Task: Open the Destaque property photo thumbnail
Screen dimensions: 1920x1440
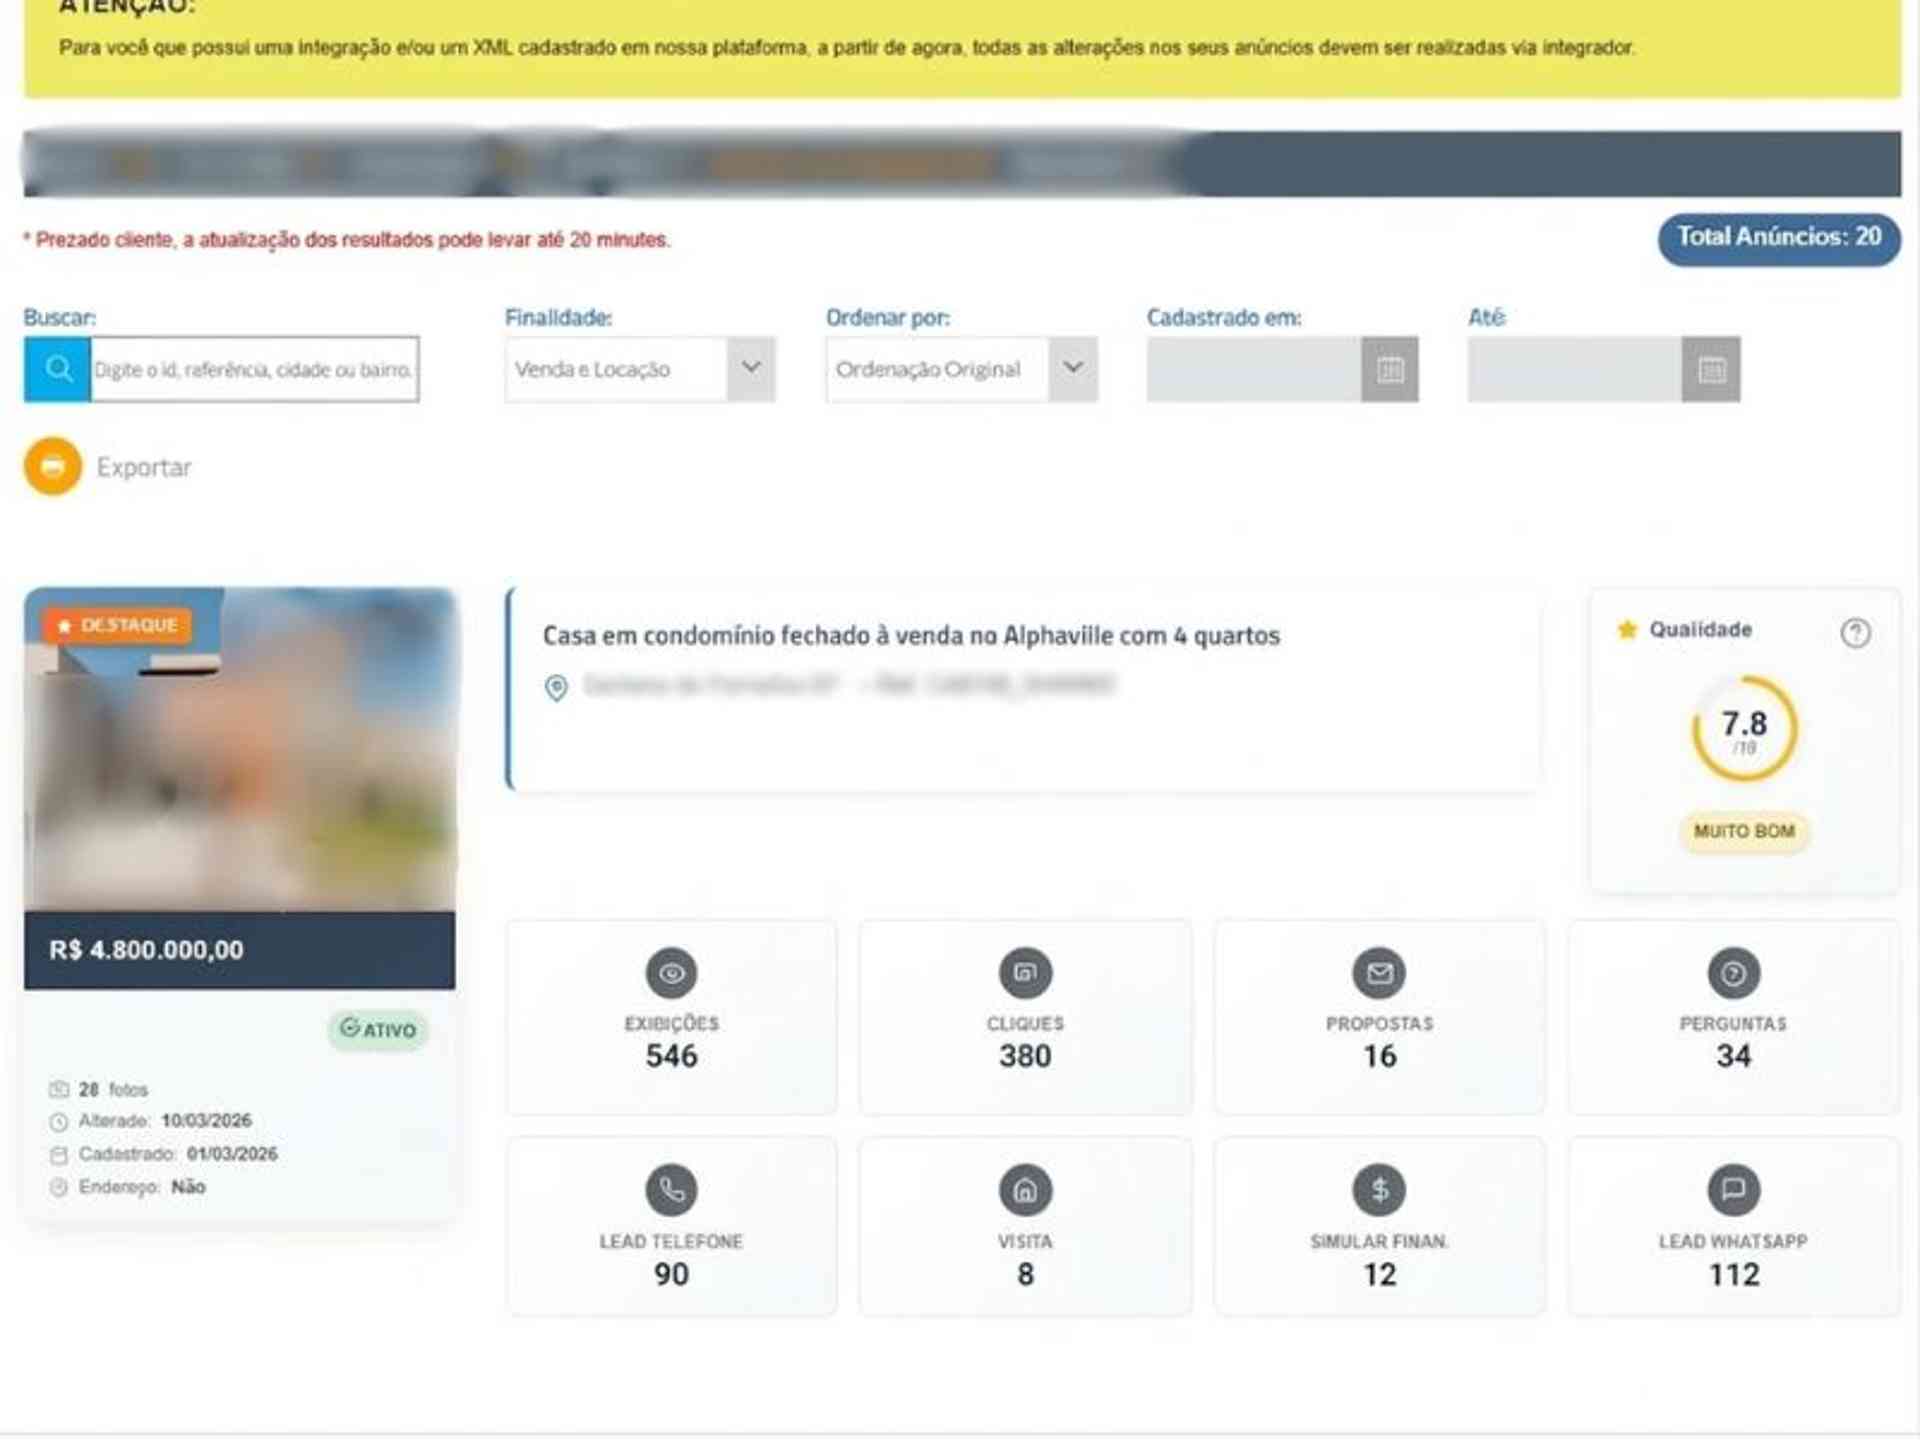Action: point(240,760)
